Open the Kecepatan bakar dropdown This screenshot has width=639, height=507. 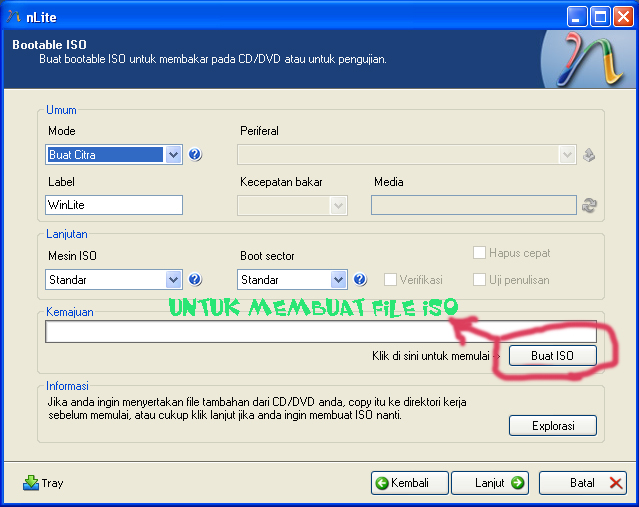tap(292, 205)
